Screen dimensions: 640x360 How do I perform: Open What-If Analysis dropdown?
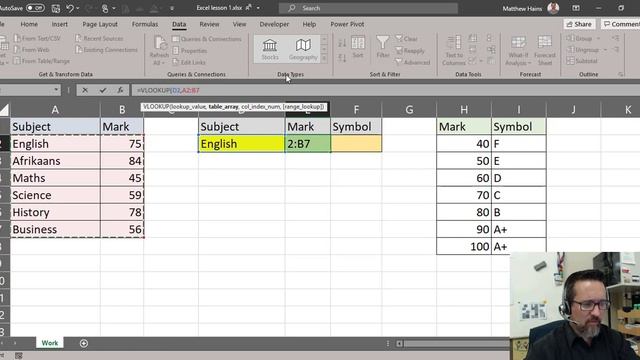point(518,51)
